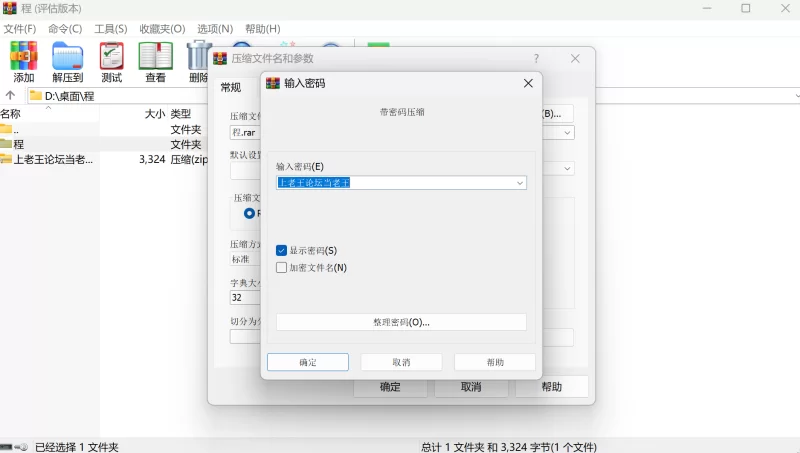800x453 pixels.
Task: Enable the 加密文件名(N) checkbox
Action: [x=282, y=268]
